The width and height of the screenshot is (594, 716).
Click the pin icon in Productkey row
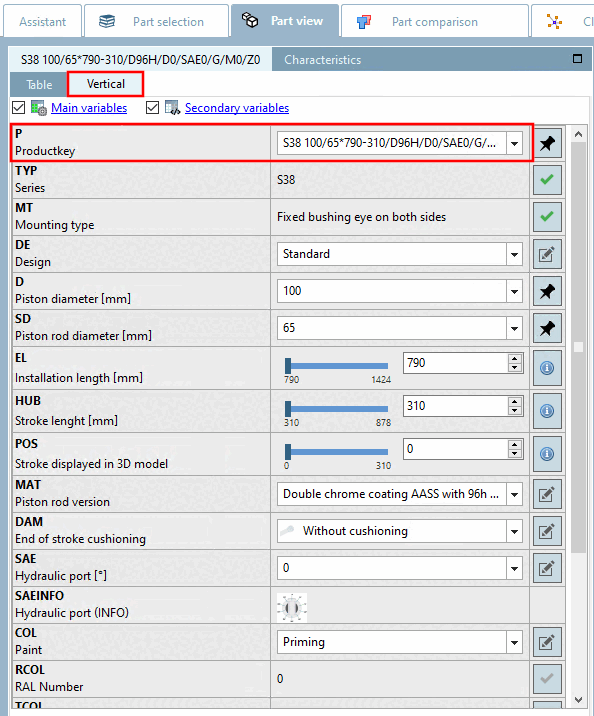(547, 143)
